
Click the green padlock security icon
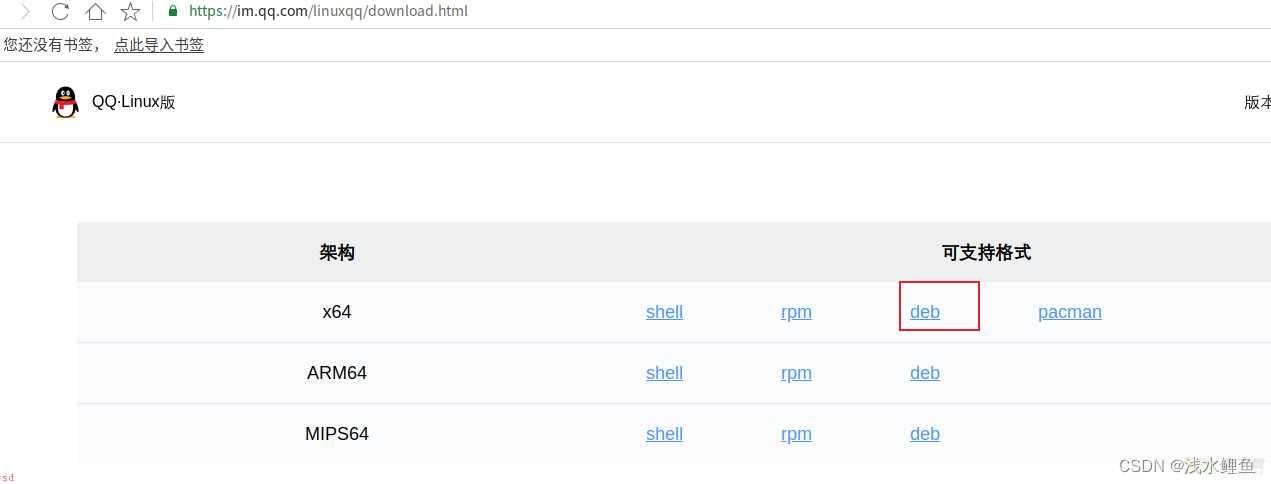(x=173, y=11)
